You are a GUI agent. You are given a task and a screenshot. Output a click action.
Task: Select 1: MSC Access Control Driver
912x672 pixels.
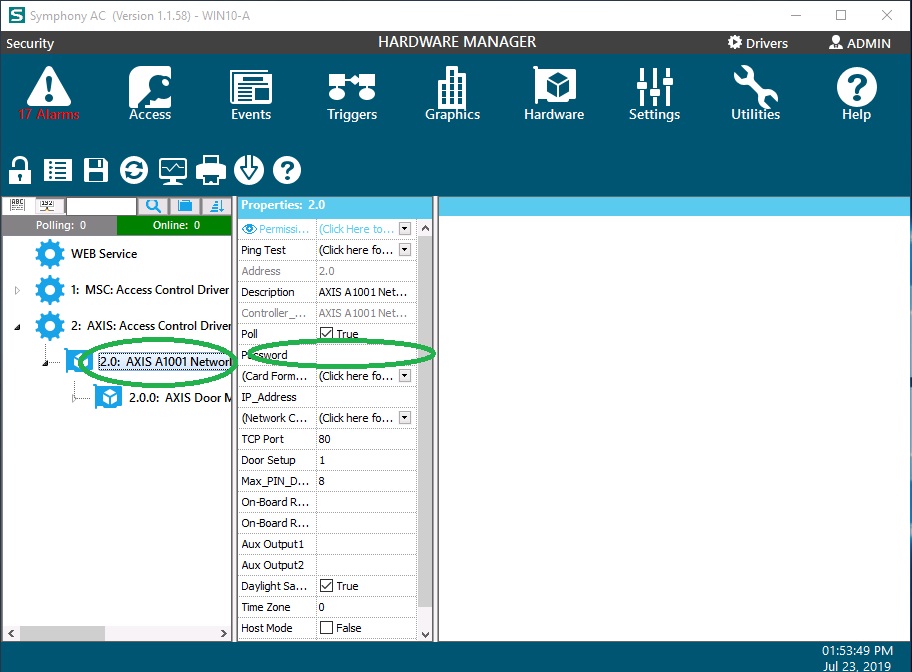[150, 290]
